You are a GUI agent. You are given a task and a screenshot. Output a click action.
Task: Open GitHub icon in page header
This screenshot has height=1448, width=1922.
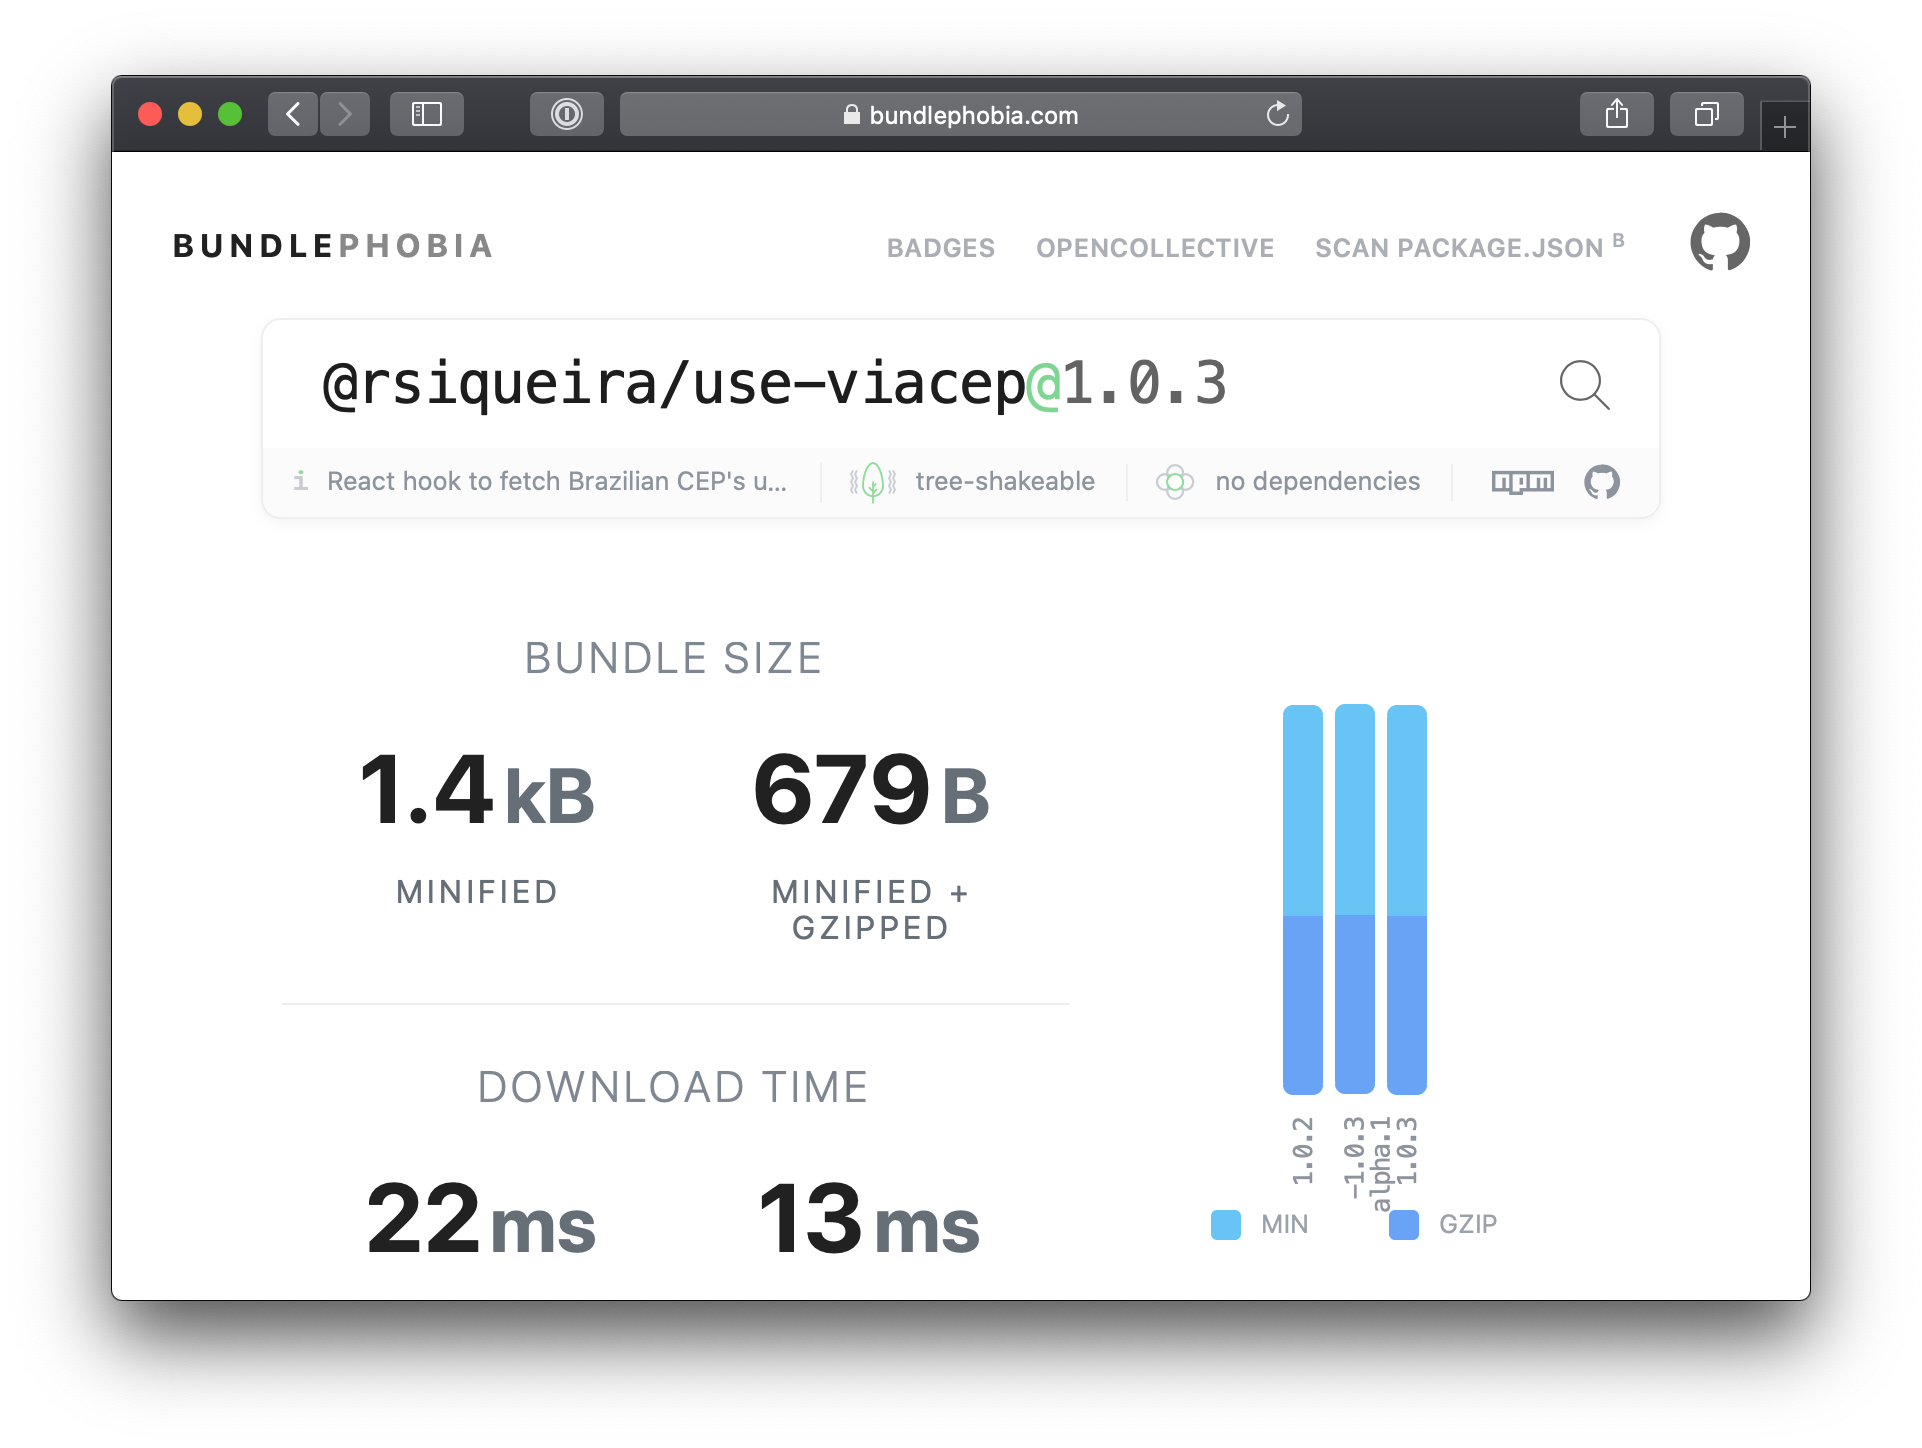coord(1720,242)
